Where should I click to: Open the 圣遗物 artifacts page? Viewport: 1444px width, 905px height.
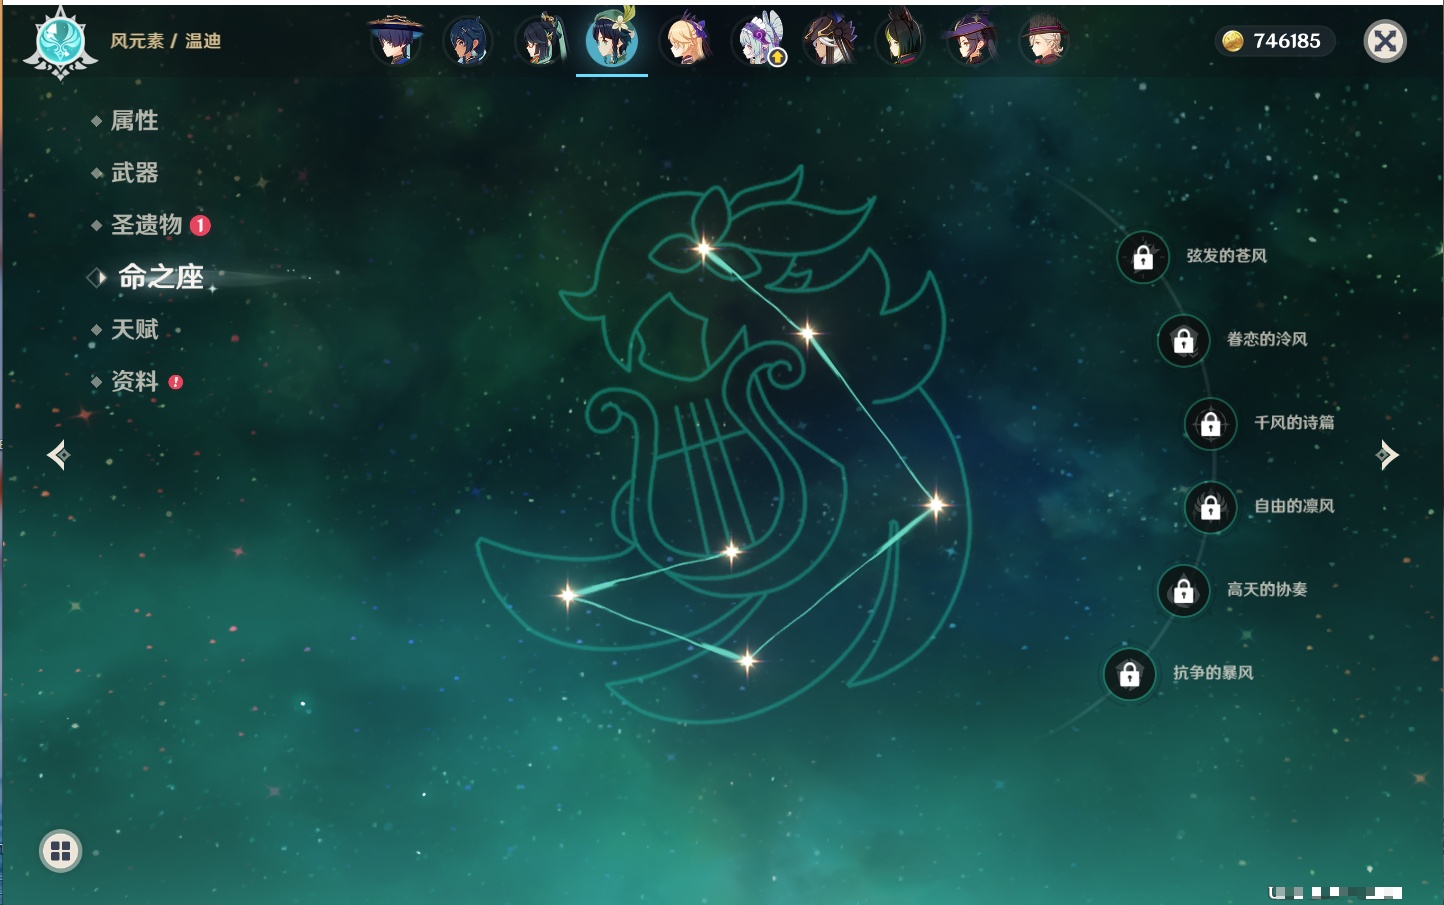pos(146,225)
